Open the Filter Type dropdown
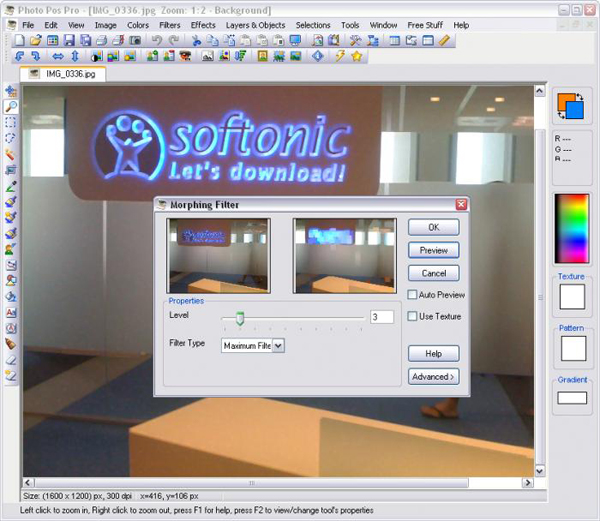Viewport: 600px width, 521px height. point(278,345)
